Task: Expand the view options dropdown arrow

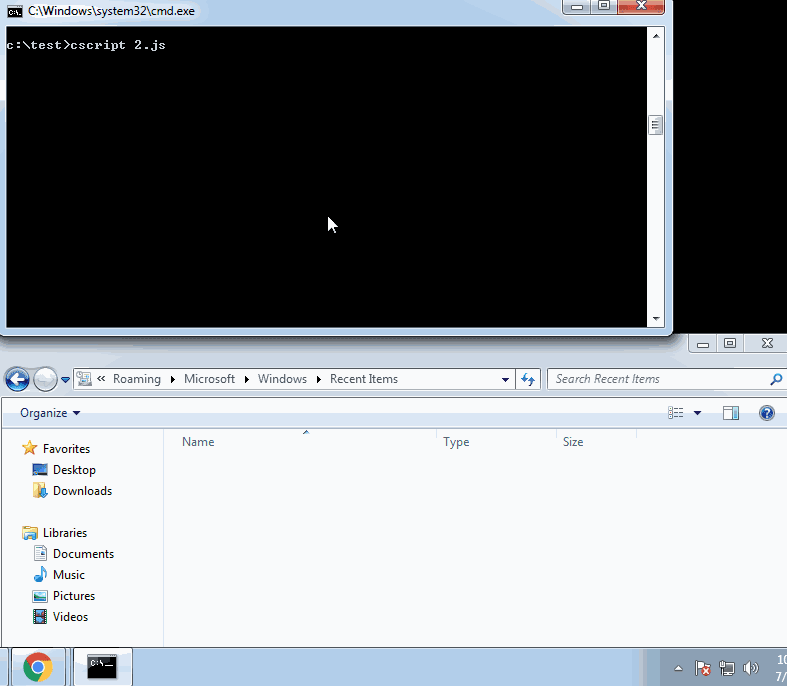Action: [x=697, y=413]
